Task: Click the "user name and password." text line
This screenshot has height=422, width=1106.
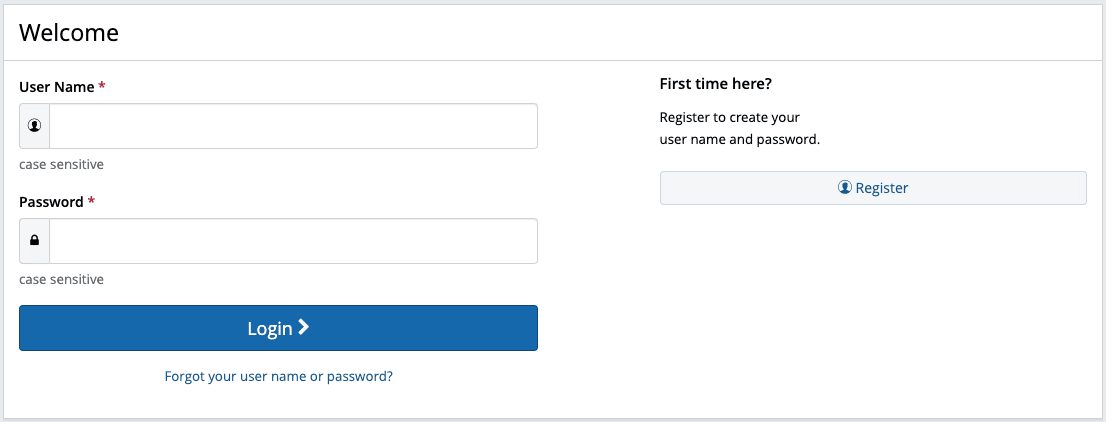Action: [739, 140]
